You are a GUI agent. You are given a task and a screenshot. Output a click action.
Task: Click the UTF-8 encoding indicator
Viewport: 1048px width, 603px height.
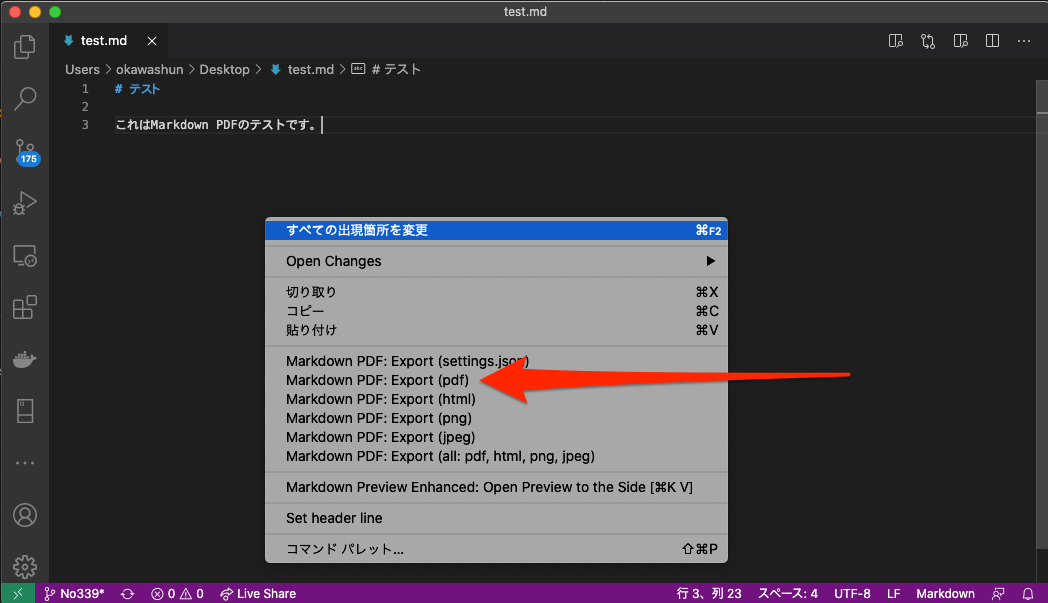(x=852, y=593)
